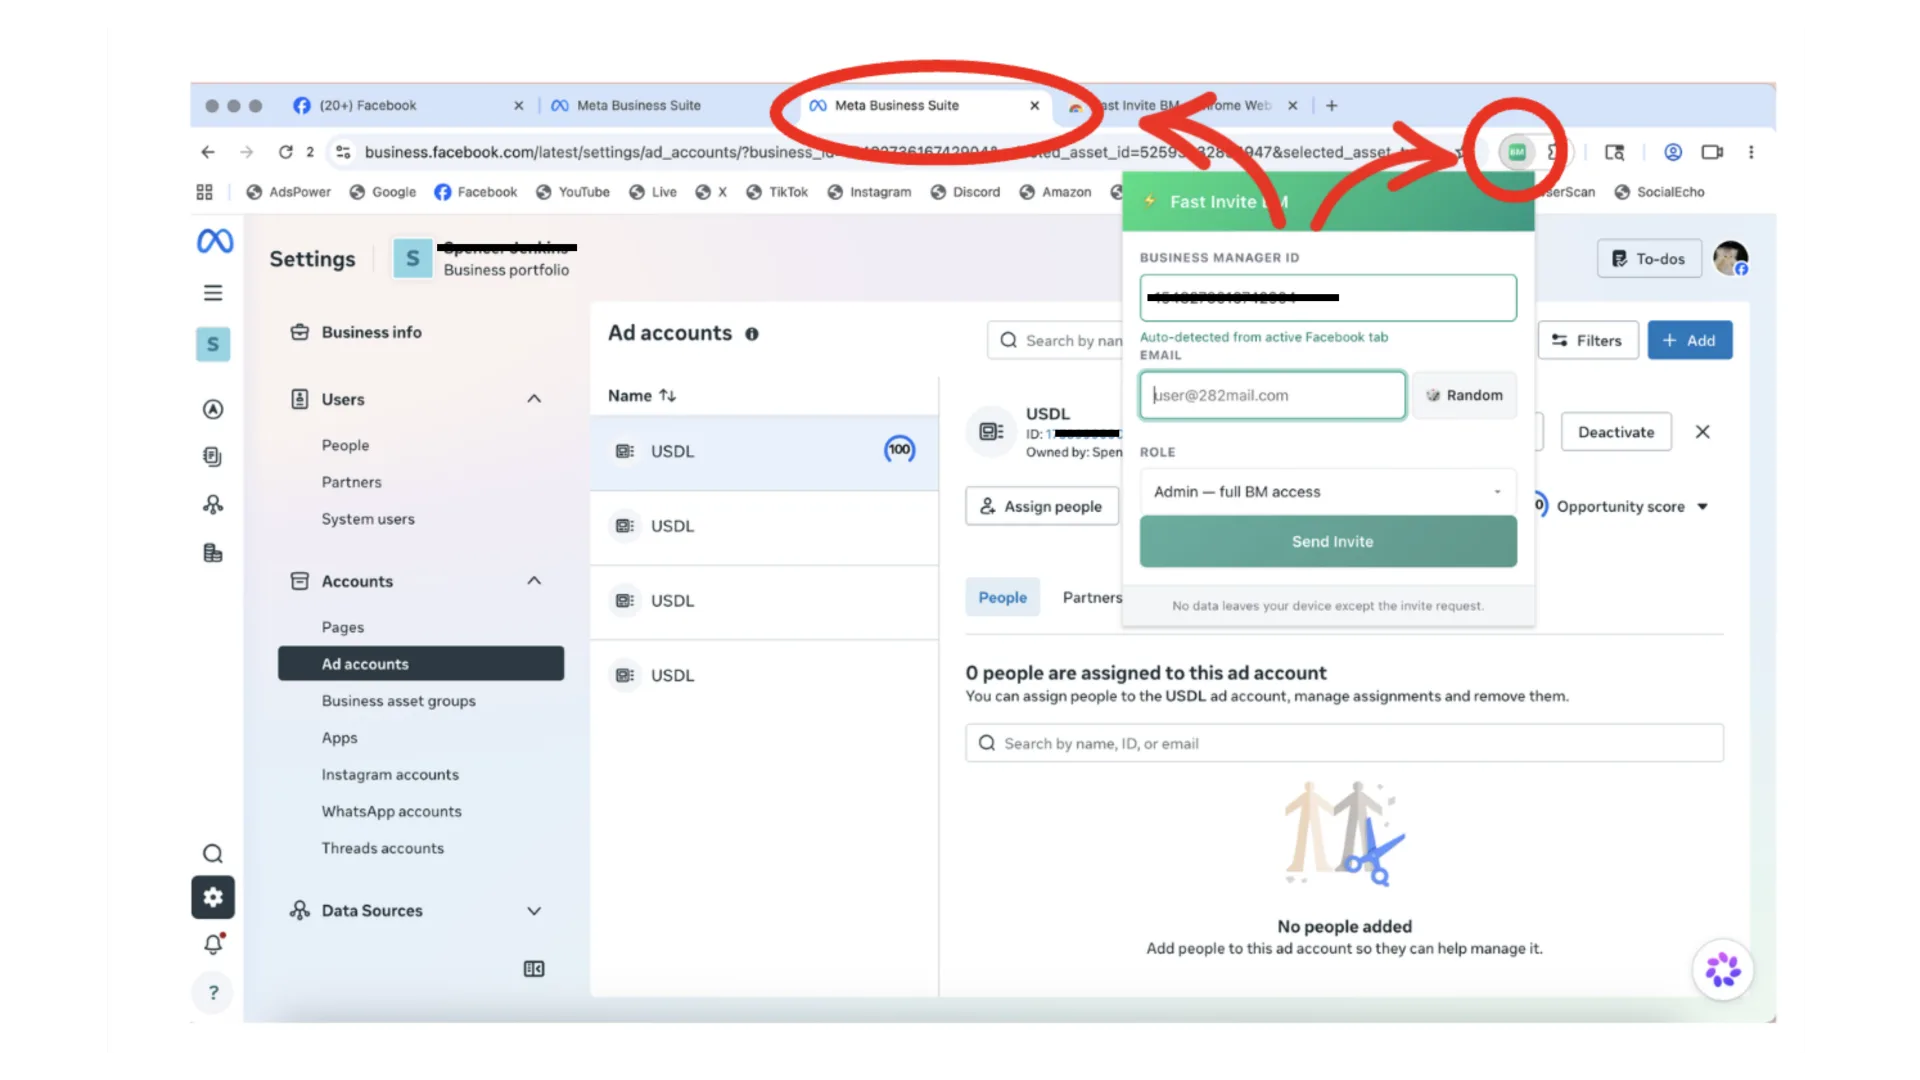The image size is (1920, 1080).
Task: Click the Send Invite button
Action: click(x=1328, y=541)
